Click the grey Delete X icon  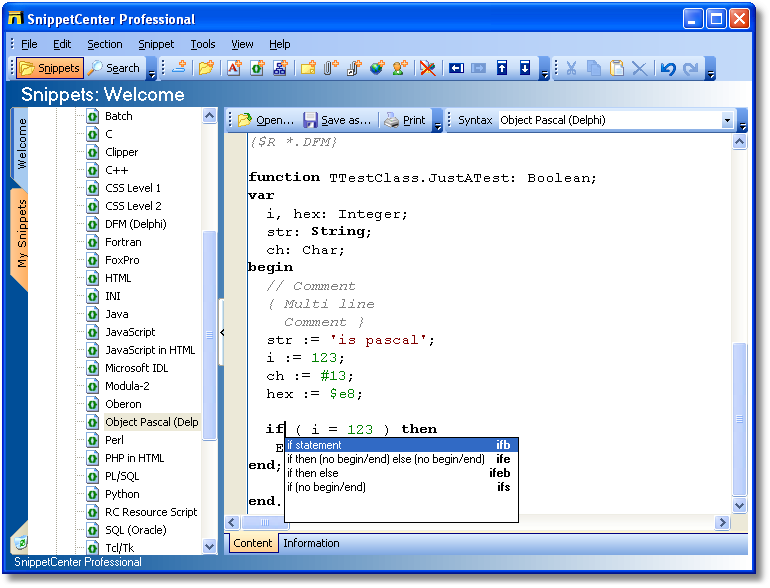(639, 68)
